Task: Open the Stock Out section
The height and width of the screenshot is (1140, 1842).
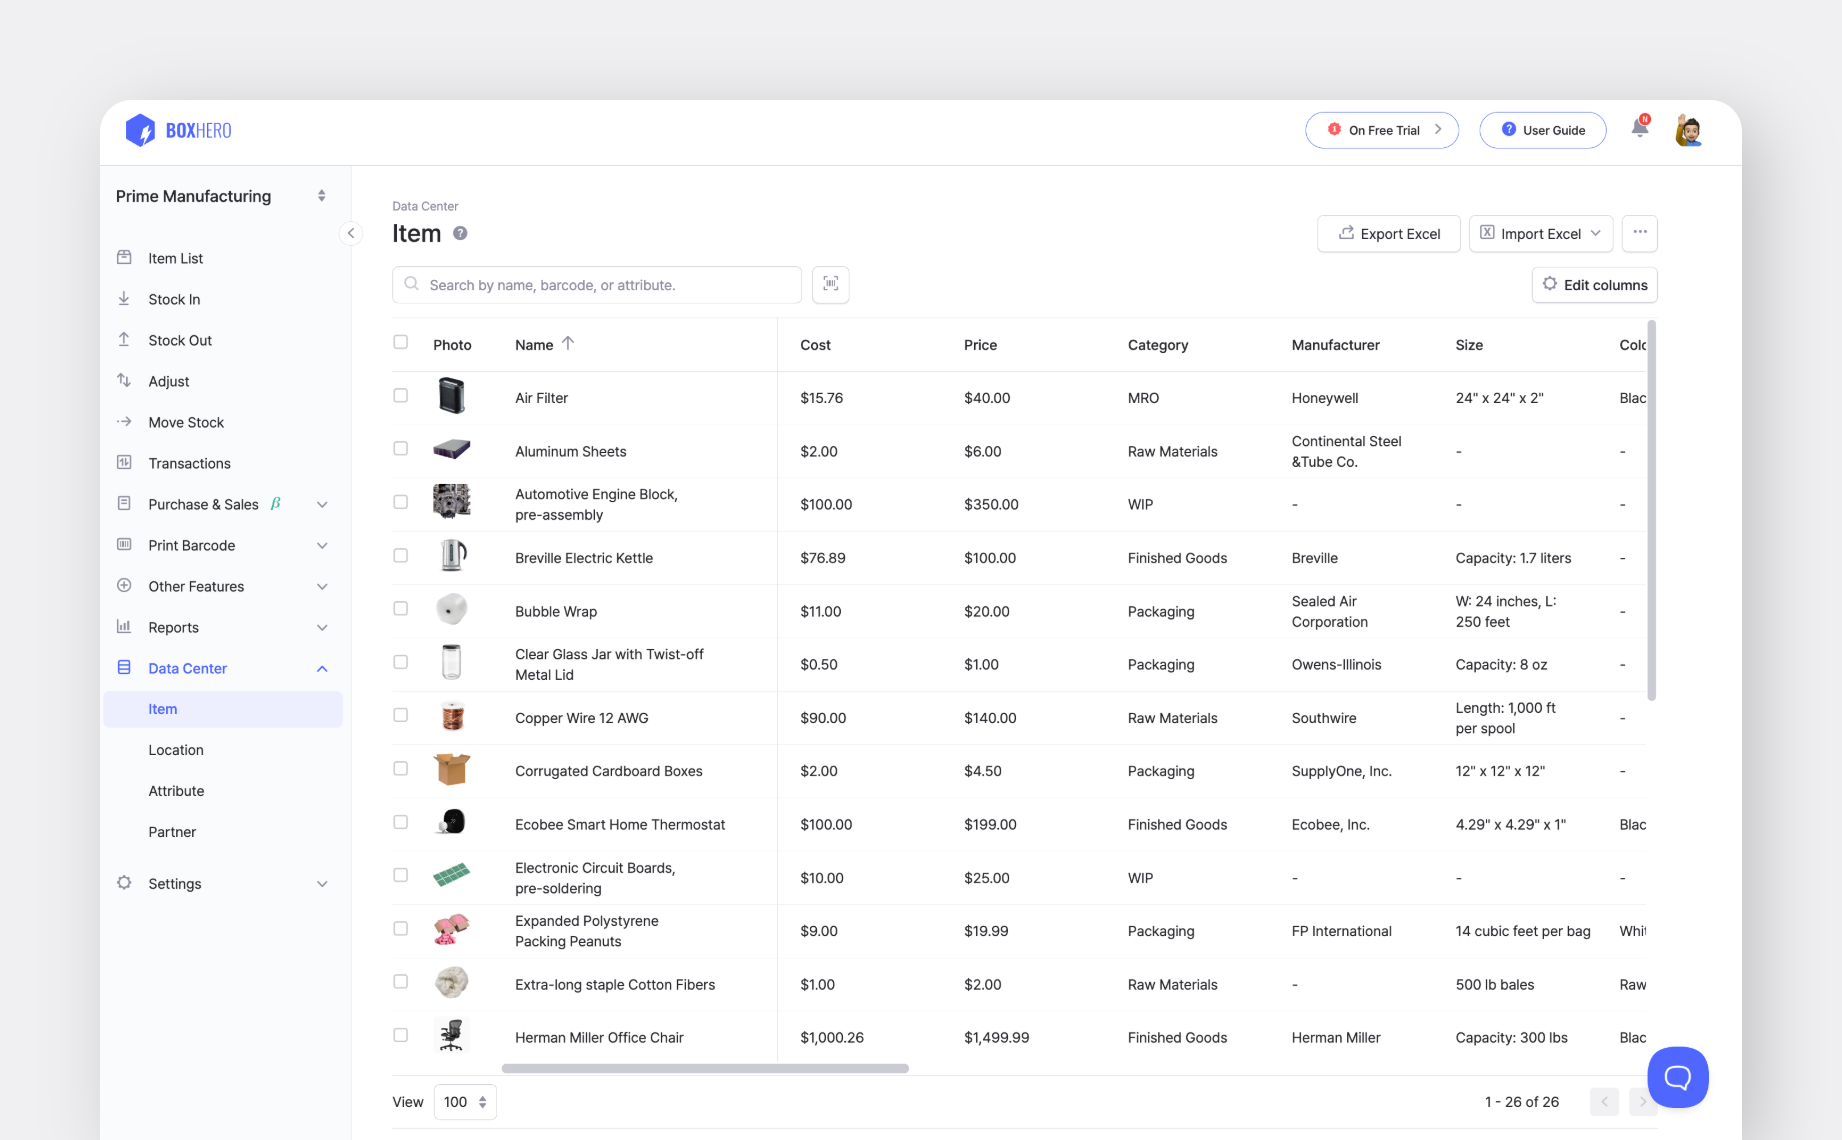Action: click(180, 340)
